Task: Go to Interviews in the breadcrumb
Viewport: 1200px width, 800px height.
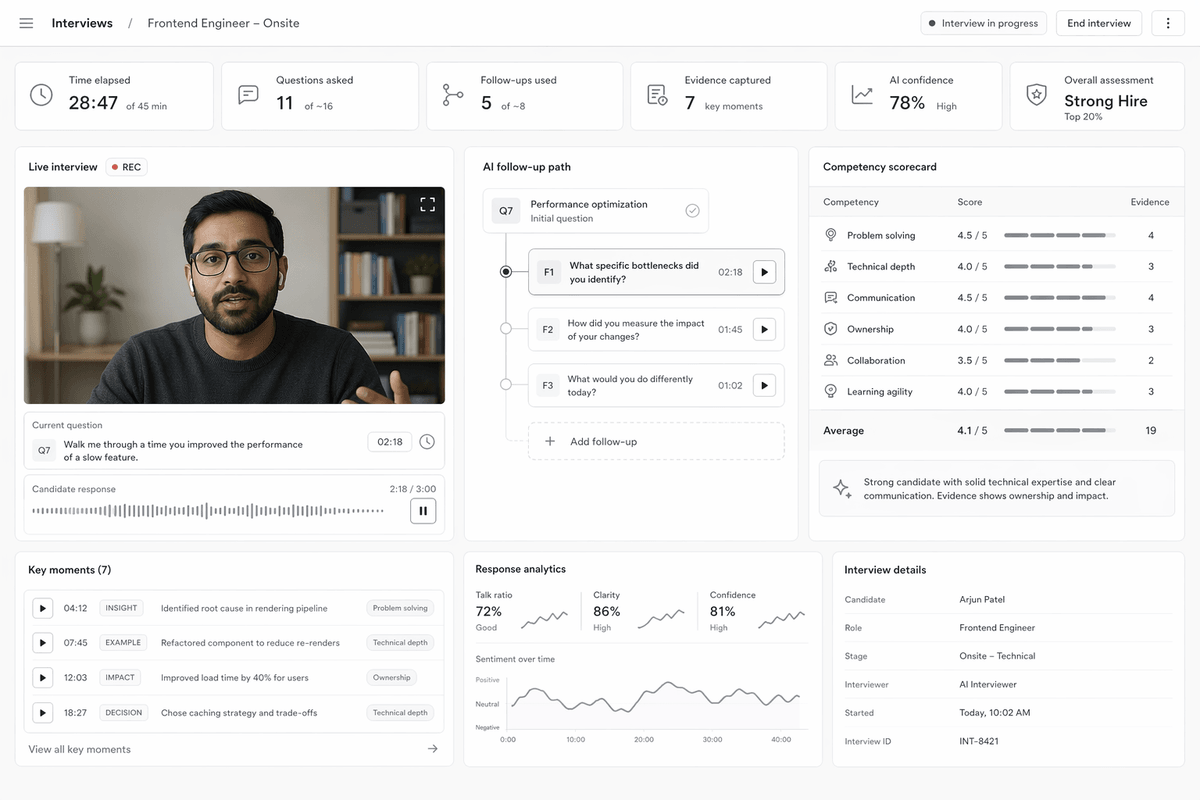Action: pyautogui.click(x=82, y=23)
